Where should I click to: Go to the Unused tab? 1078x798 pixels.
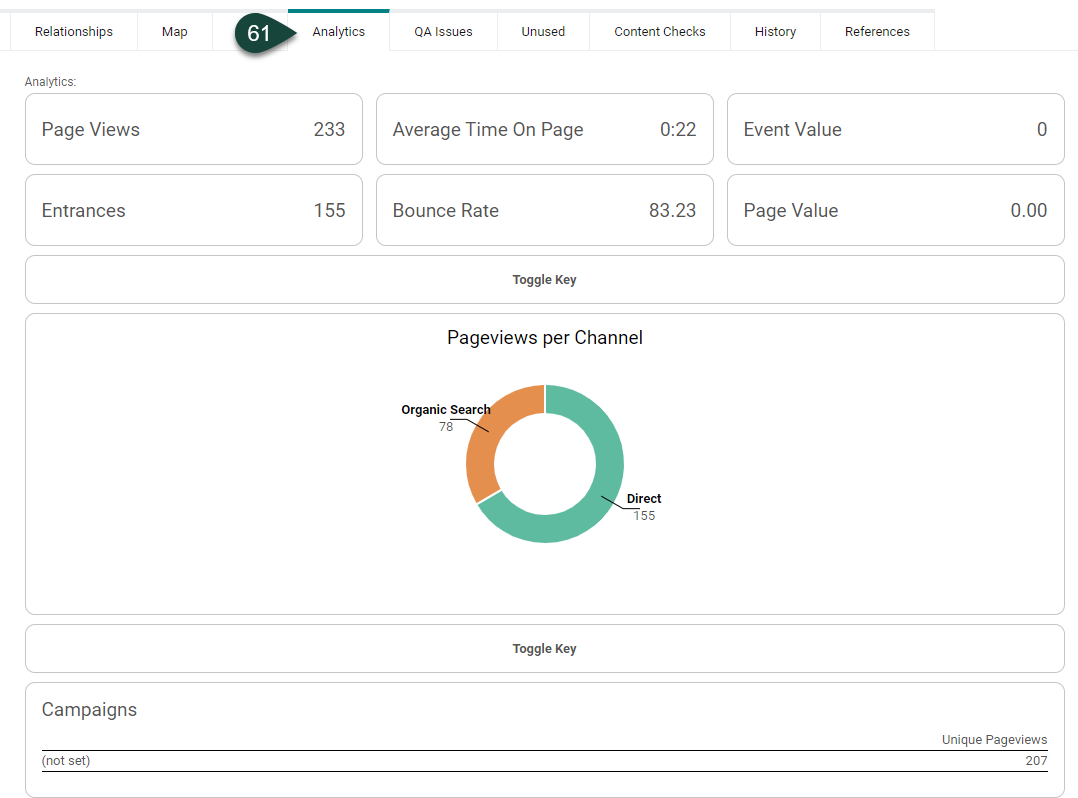[x=543, y=31]
